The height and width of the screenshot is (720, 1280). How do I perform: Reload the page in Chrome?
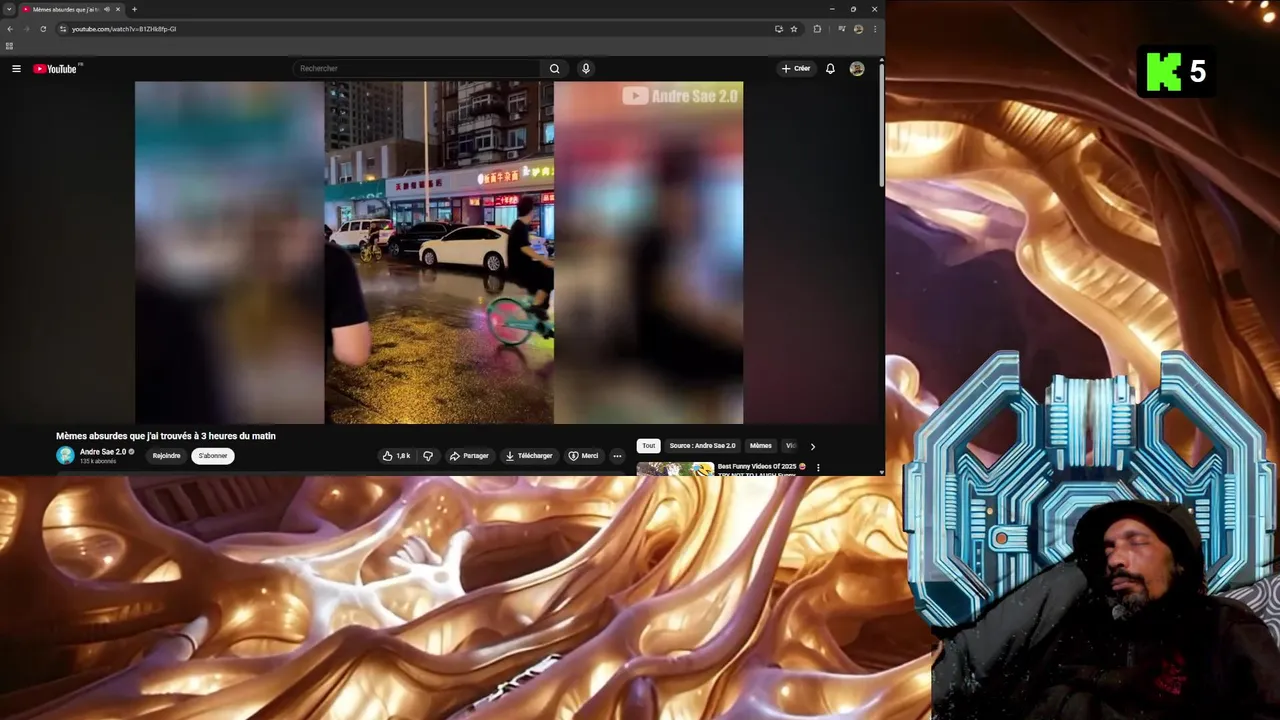tap(43, 29)
